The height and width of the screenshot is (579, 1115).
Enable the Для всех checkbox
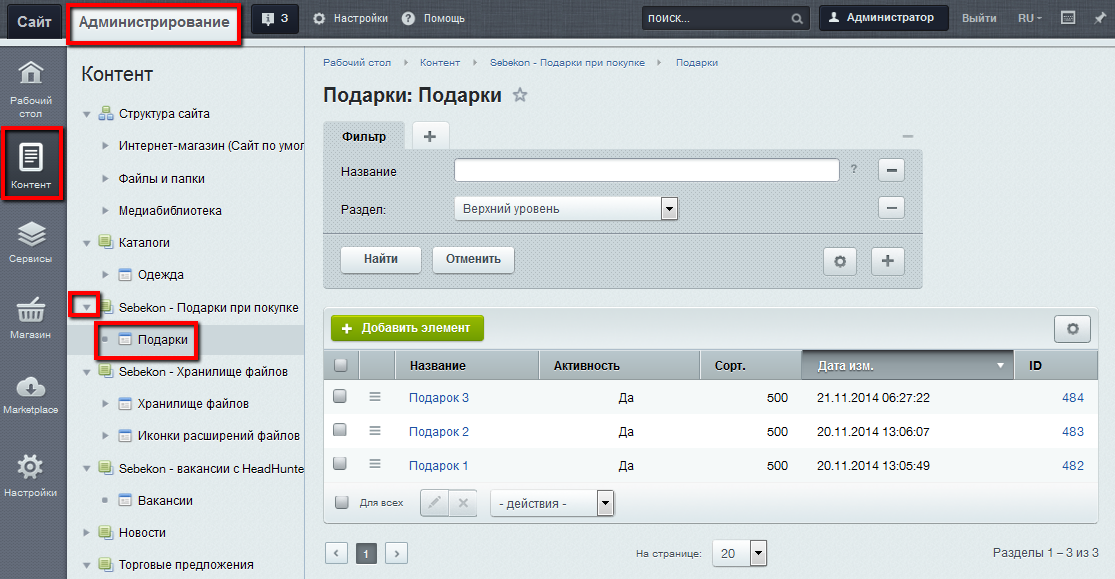click(341, 502)
